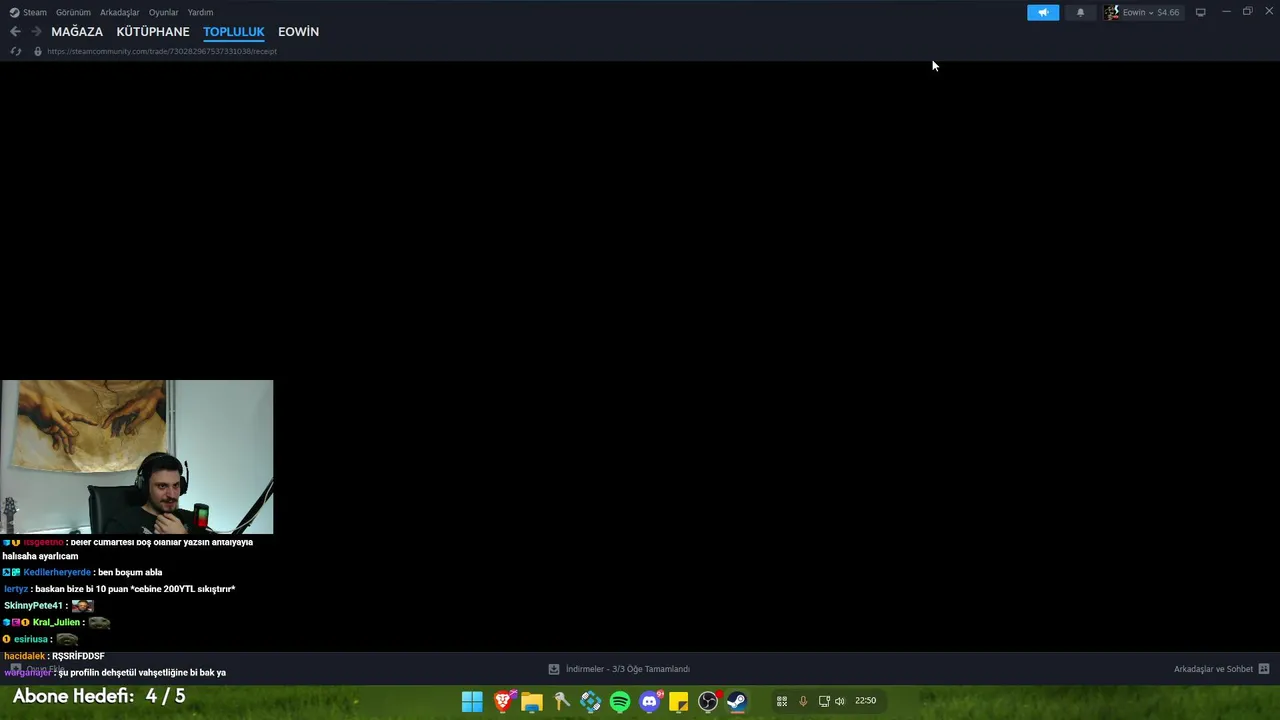
Task: Click hacidalek username in chat
Action: (x=23, y=656)
